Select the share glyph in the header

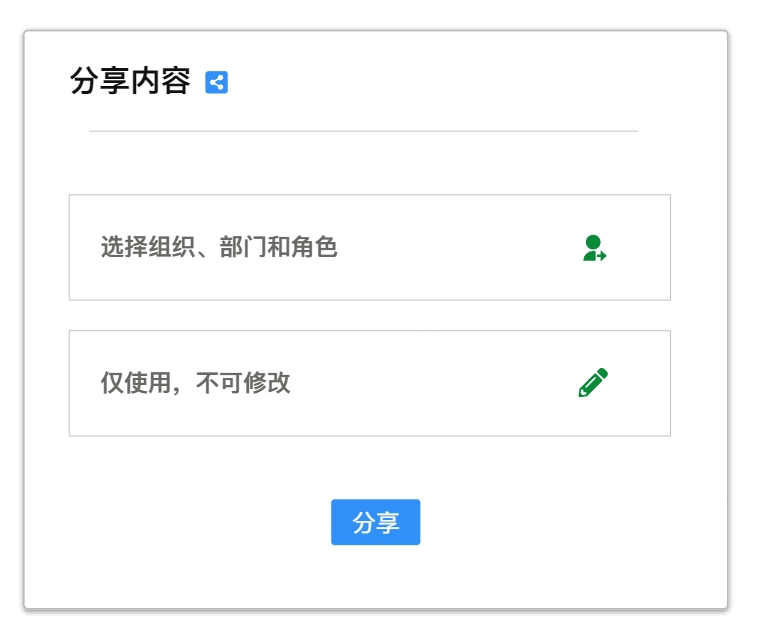(x=217, y=82)
